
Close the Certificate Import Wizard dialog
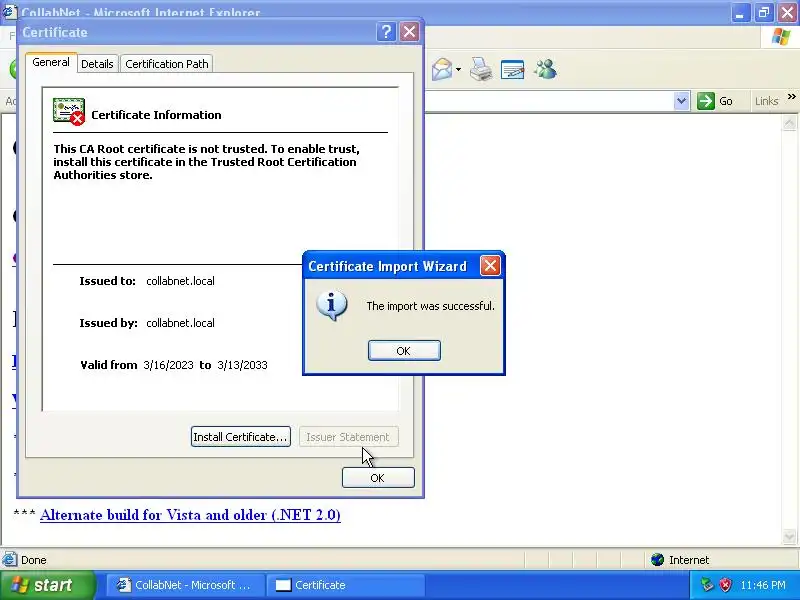coord(490,265)
